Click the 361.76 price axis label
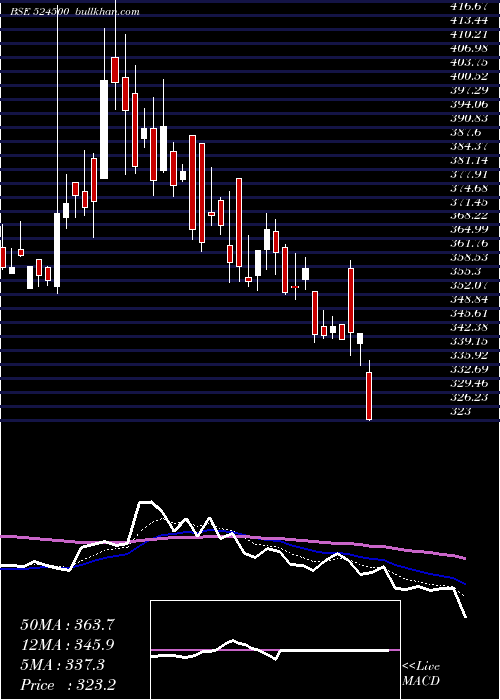Viewport: 500px width, 700px height. tap(470, 244)
